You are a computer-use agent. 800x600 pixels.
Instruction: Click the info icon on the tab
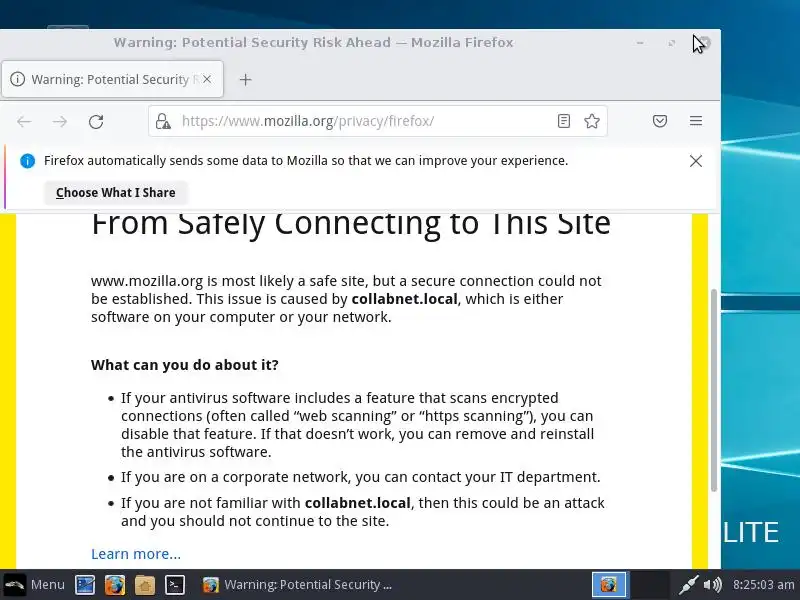coord(17,79)
